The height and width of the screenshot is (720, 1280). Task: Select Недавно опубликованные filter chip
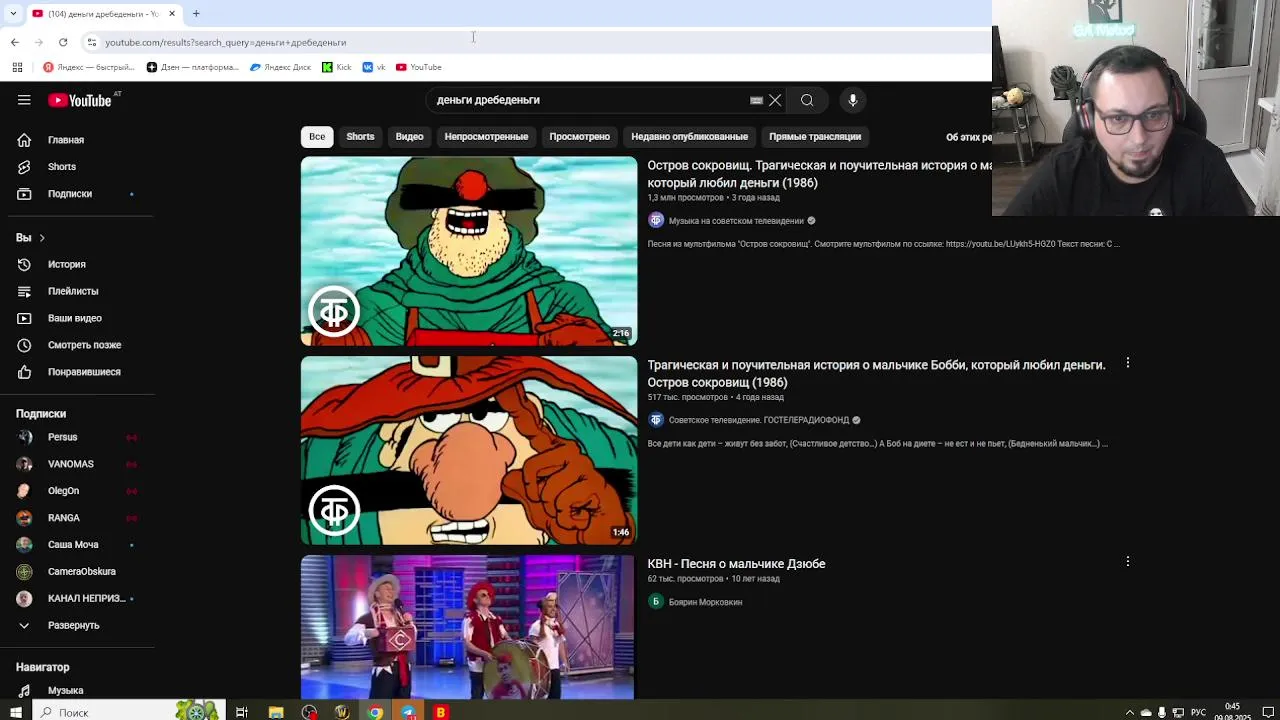point(689,136)
